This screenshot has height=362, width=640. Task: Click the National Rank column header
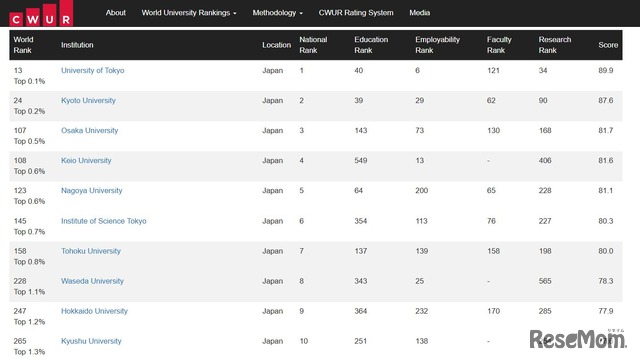pyautogui.click(x=313, y=45)
